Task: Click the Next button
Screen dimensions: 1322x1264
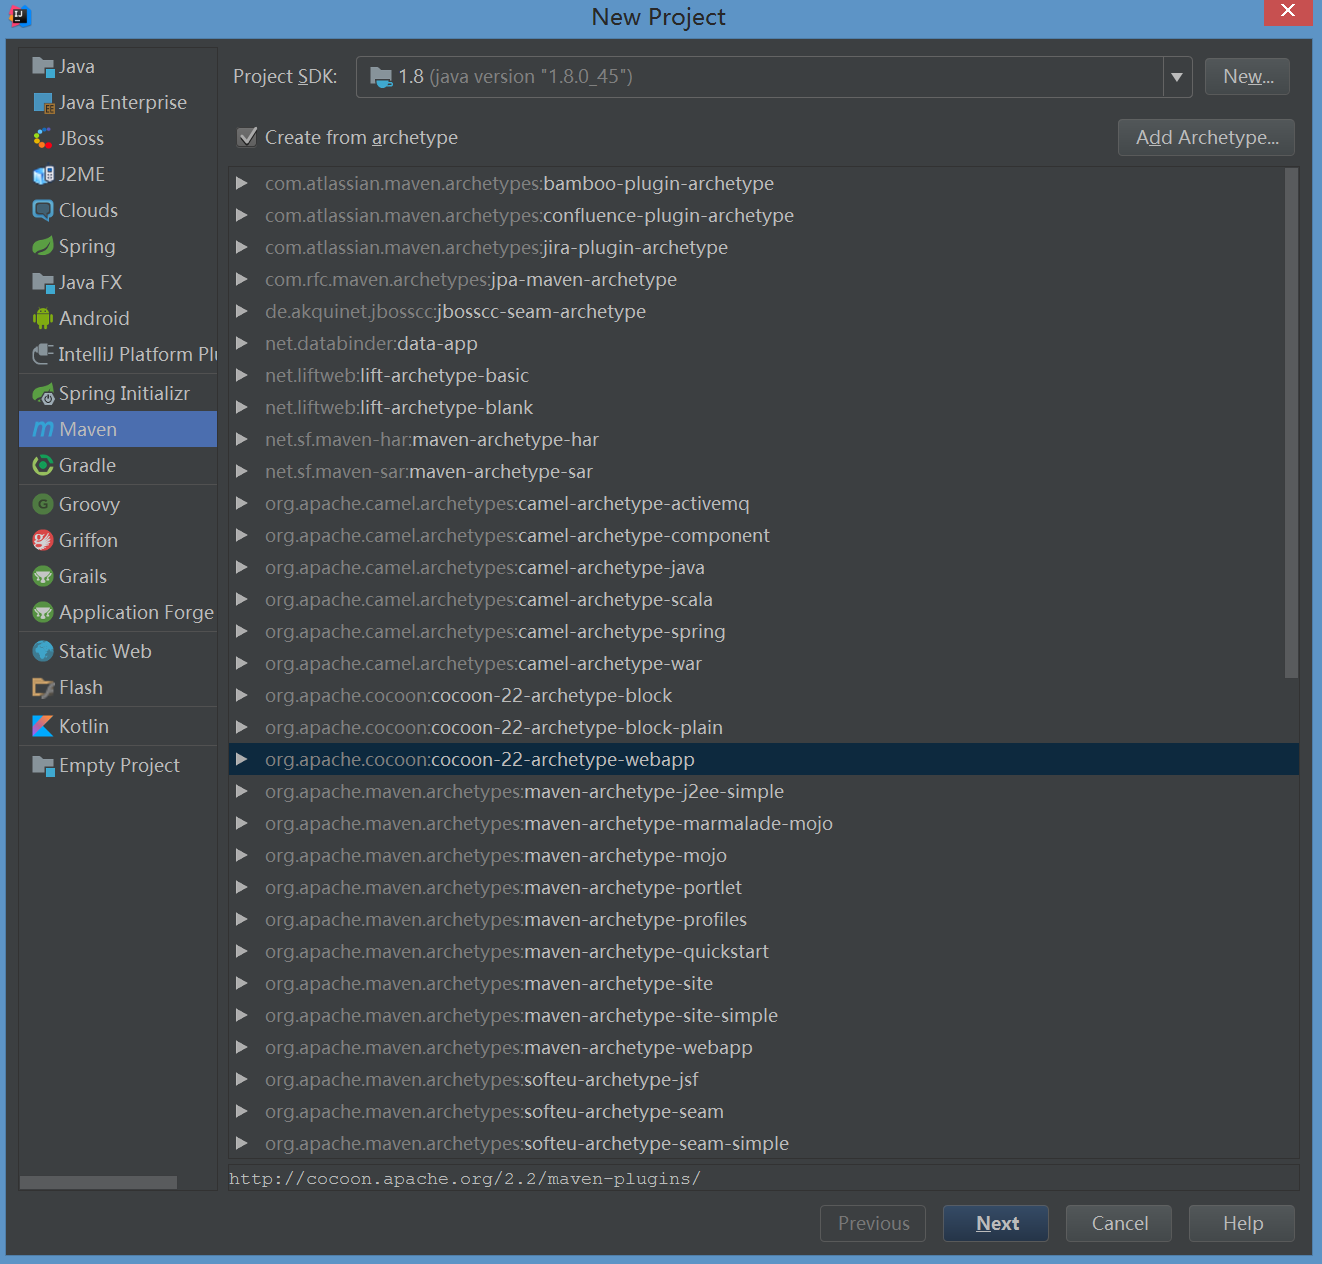Action: coord(996,1223)
